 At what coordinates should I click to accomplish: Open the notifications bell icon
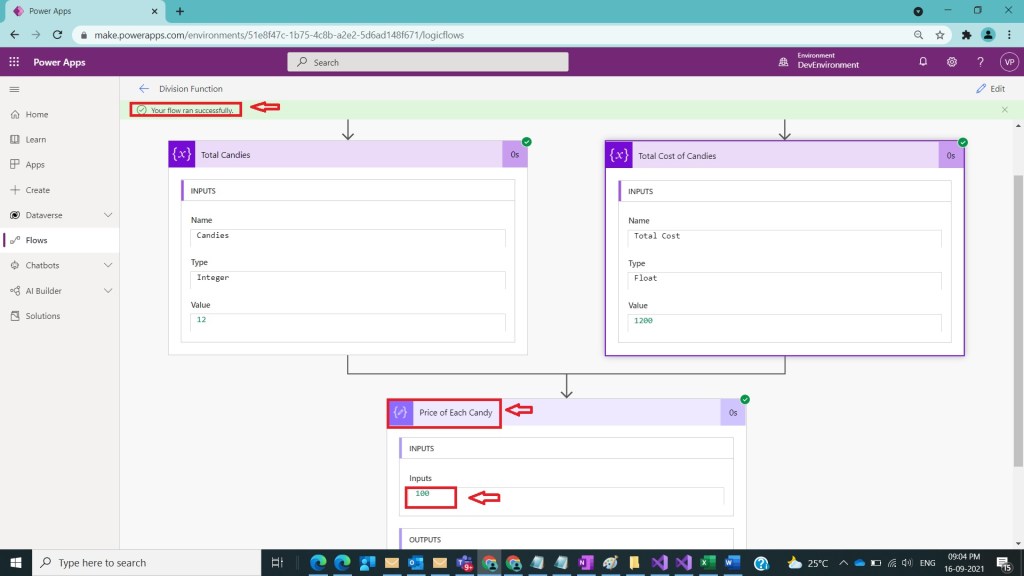pyautogui.click(x=923, y=62)
